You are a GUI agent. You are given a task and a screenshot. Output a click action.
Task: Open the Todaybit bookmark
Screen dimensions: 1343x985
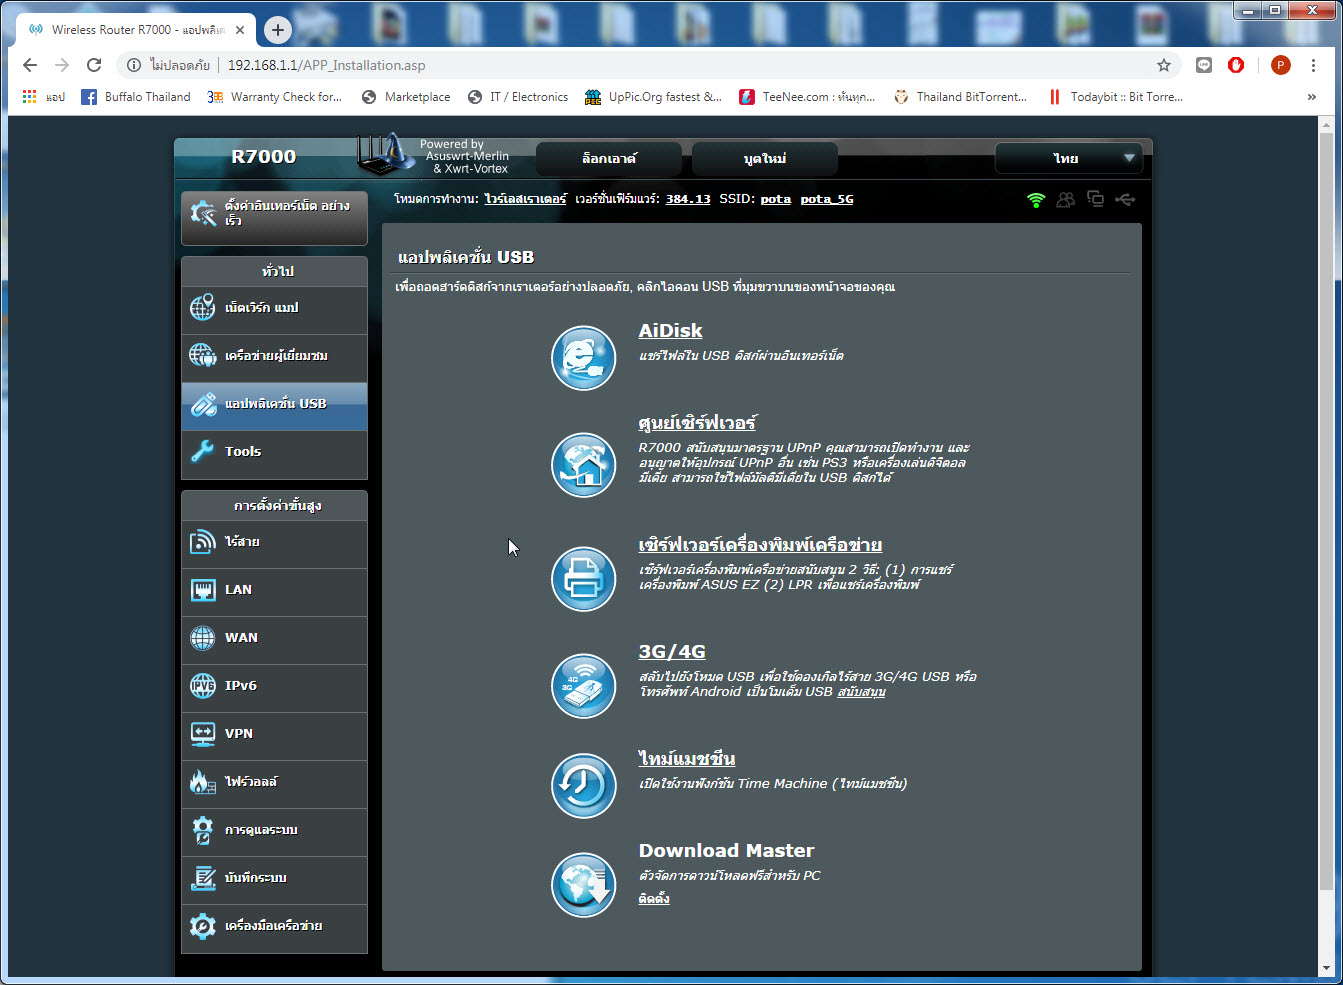(x=1115, y=97)
